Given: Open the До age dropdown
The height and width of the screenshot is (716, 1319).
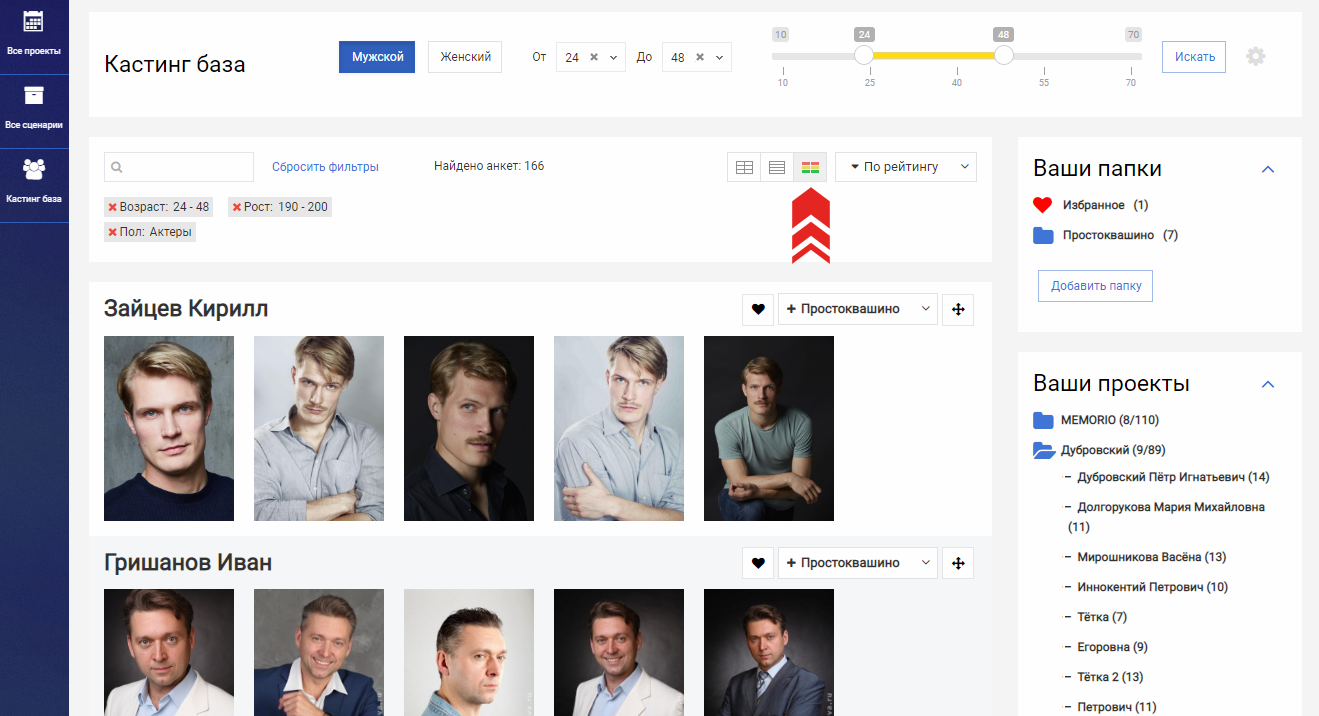Looking at the screenshot, I should click(x=720, y=58).
